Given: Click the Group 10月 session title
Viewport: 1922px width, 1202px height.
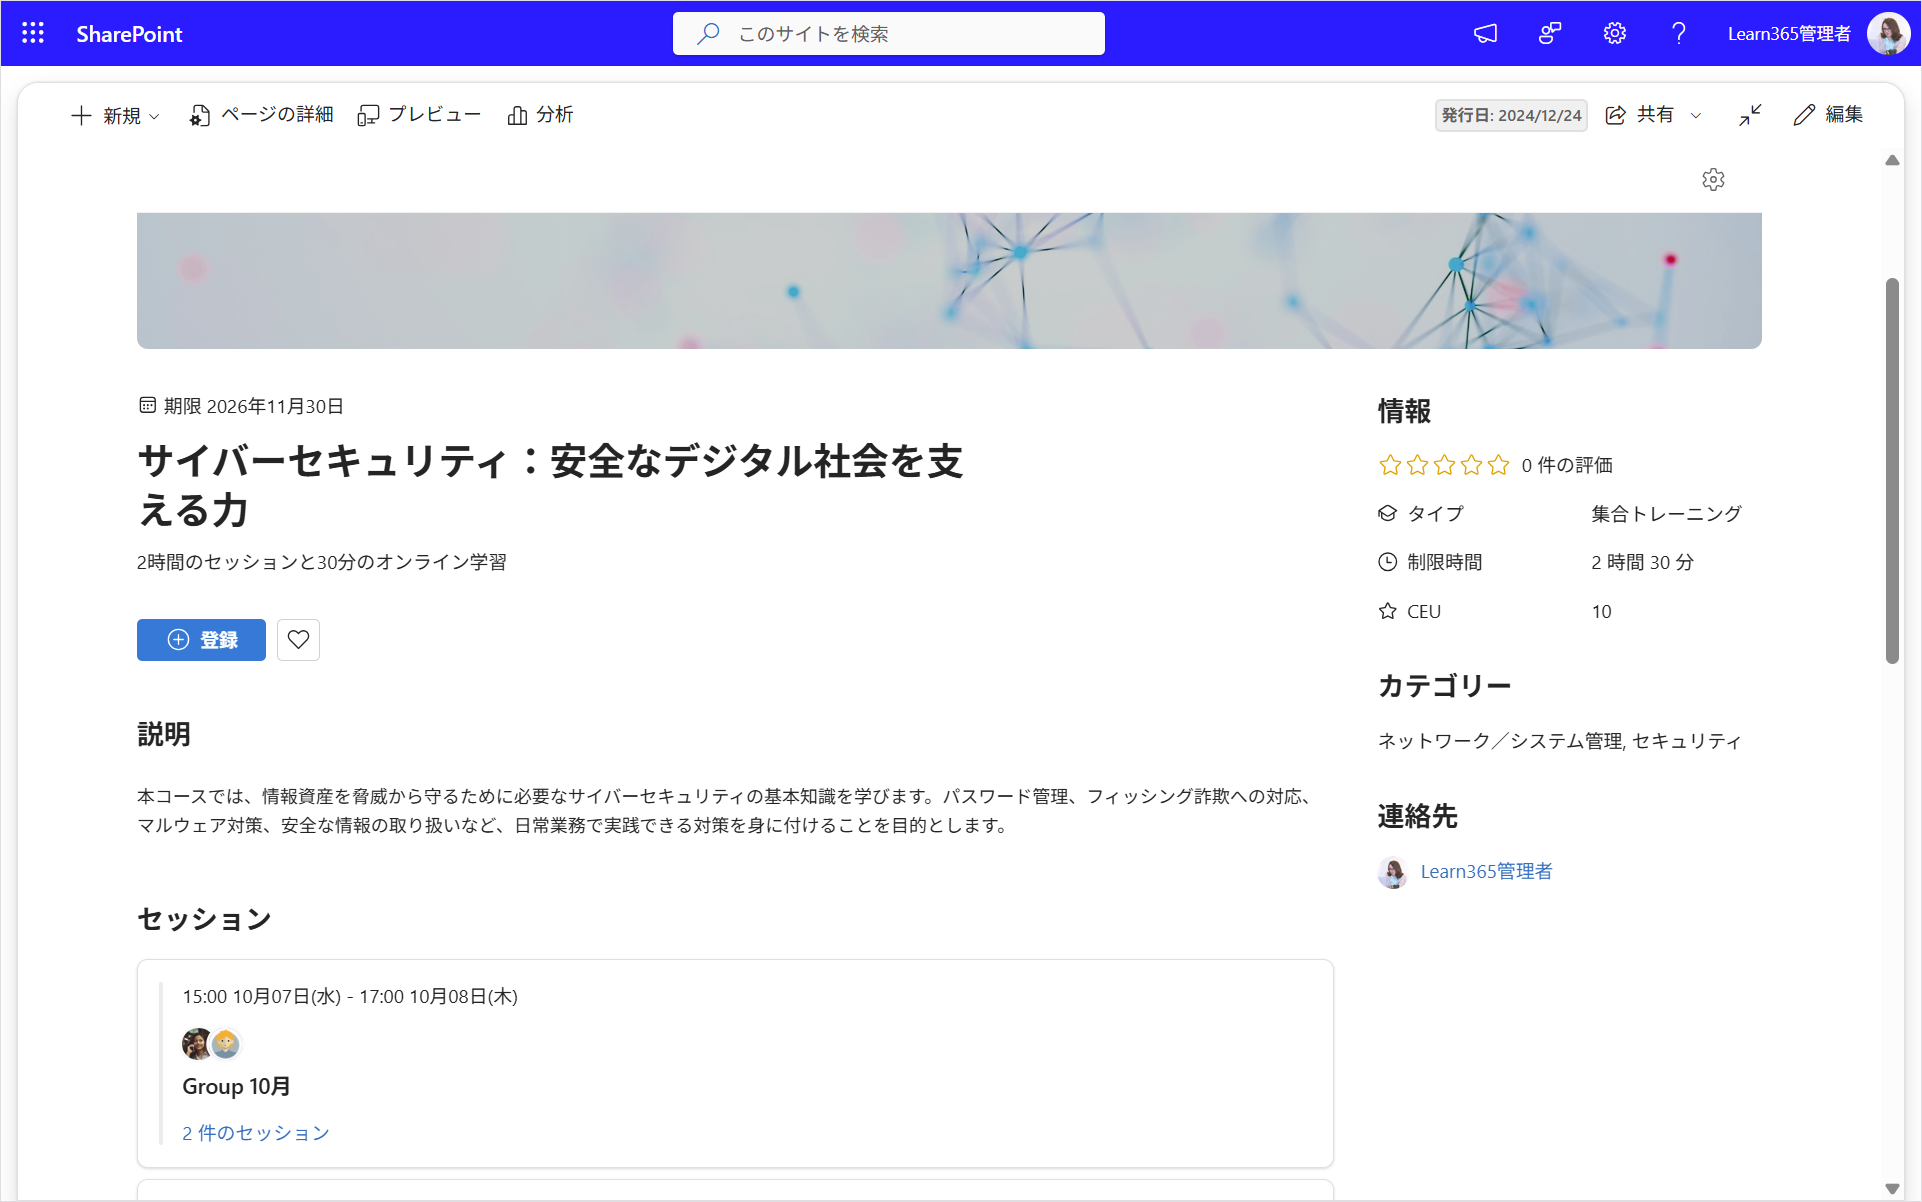Looking at the screenshot, I should pos(236,1086).
